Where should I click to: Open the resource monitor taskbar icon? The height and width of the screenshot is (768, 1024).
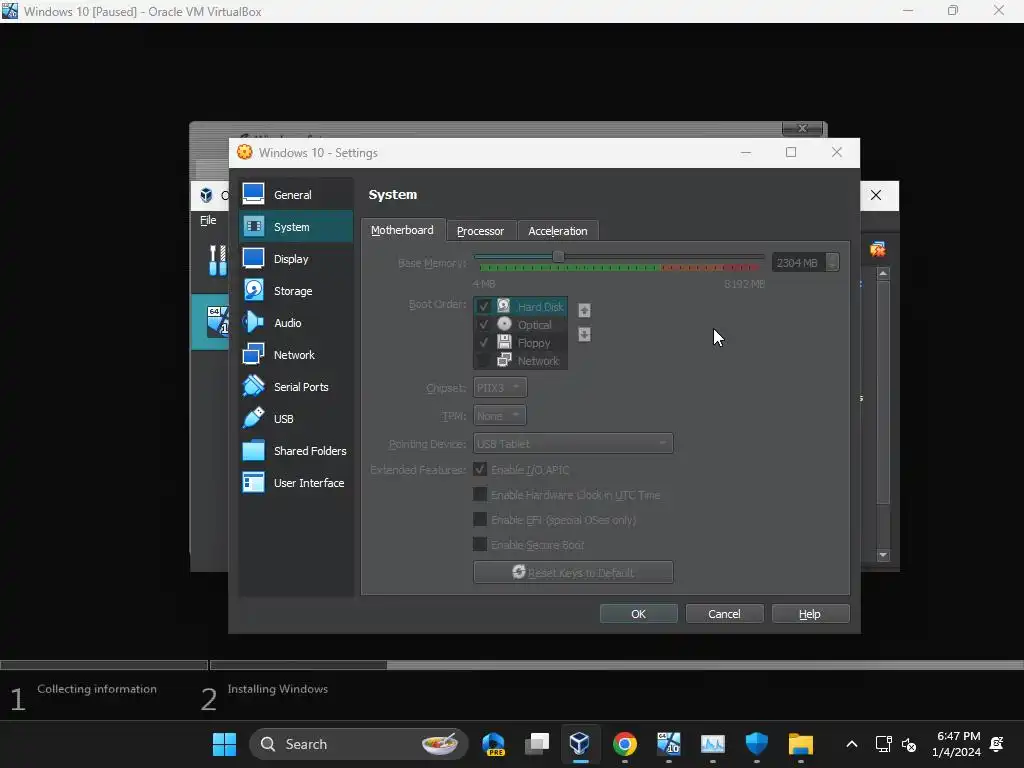712,744
